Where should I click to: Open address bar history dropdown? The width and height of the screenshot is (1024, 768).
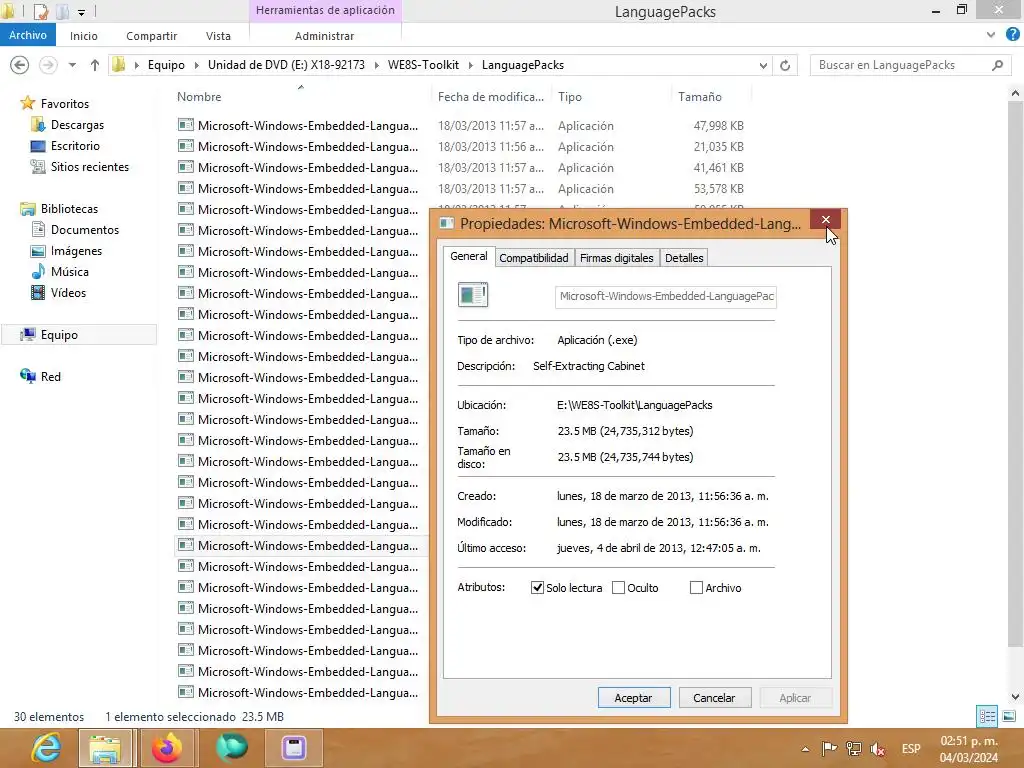[x=763, y=65]
